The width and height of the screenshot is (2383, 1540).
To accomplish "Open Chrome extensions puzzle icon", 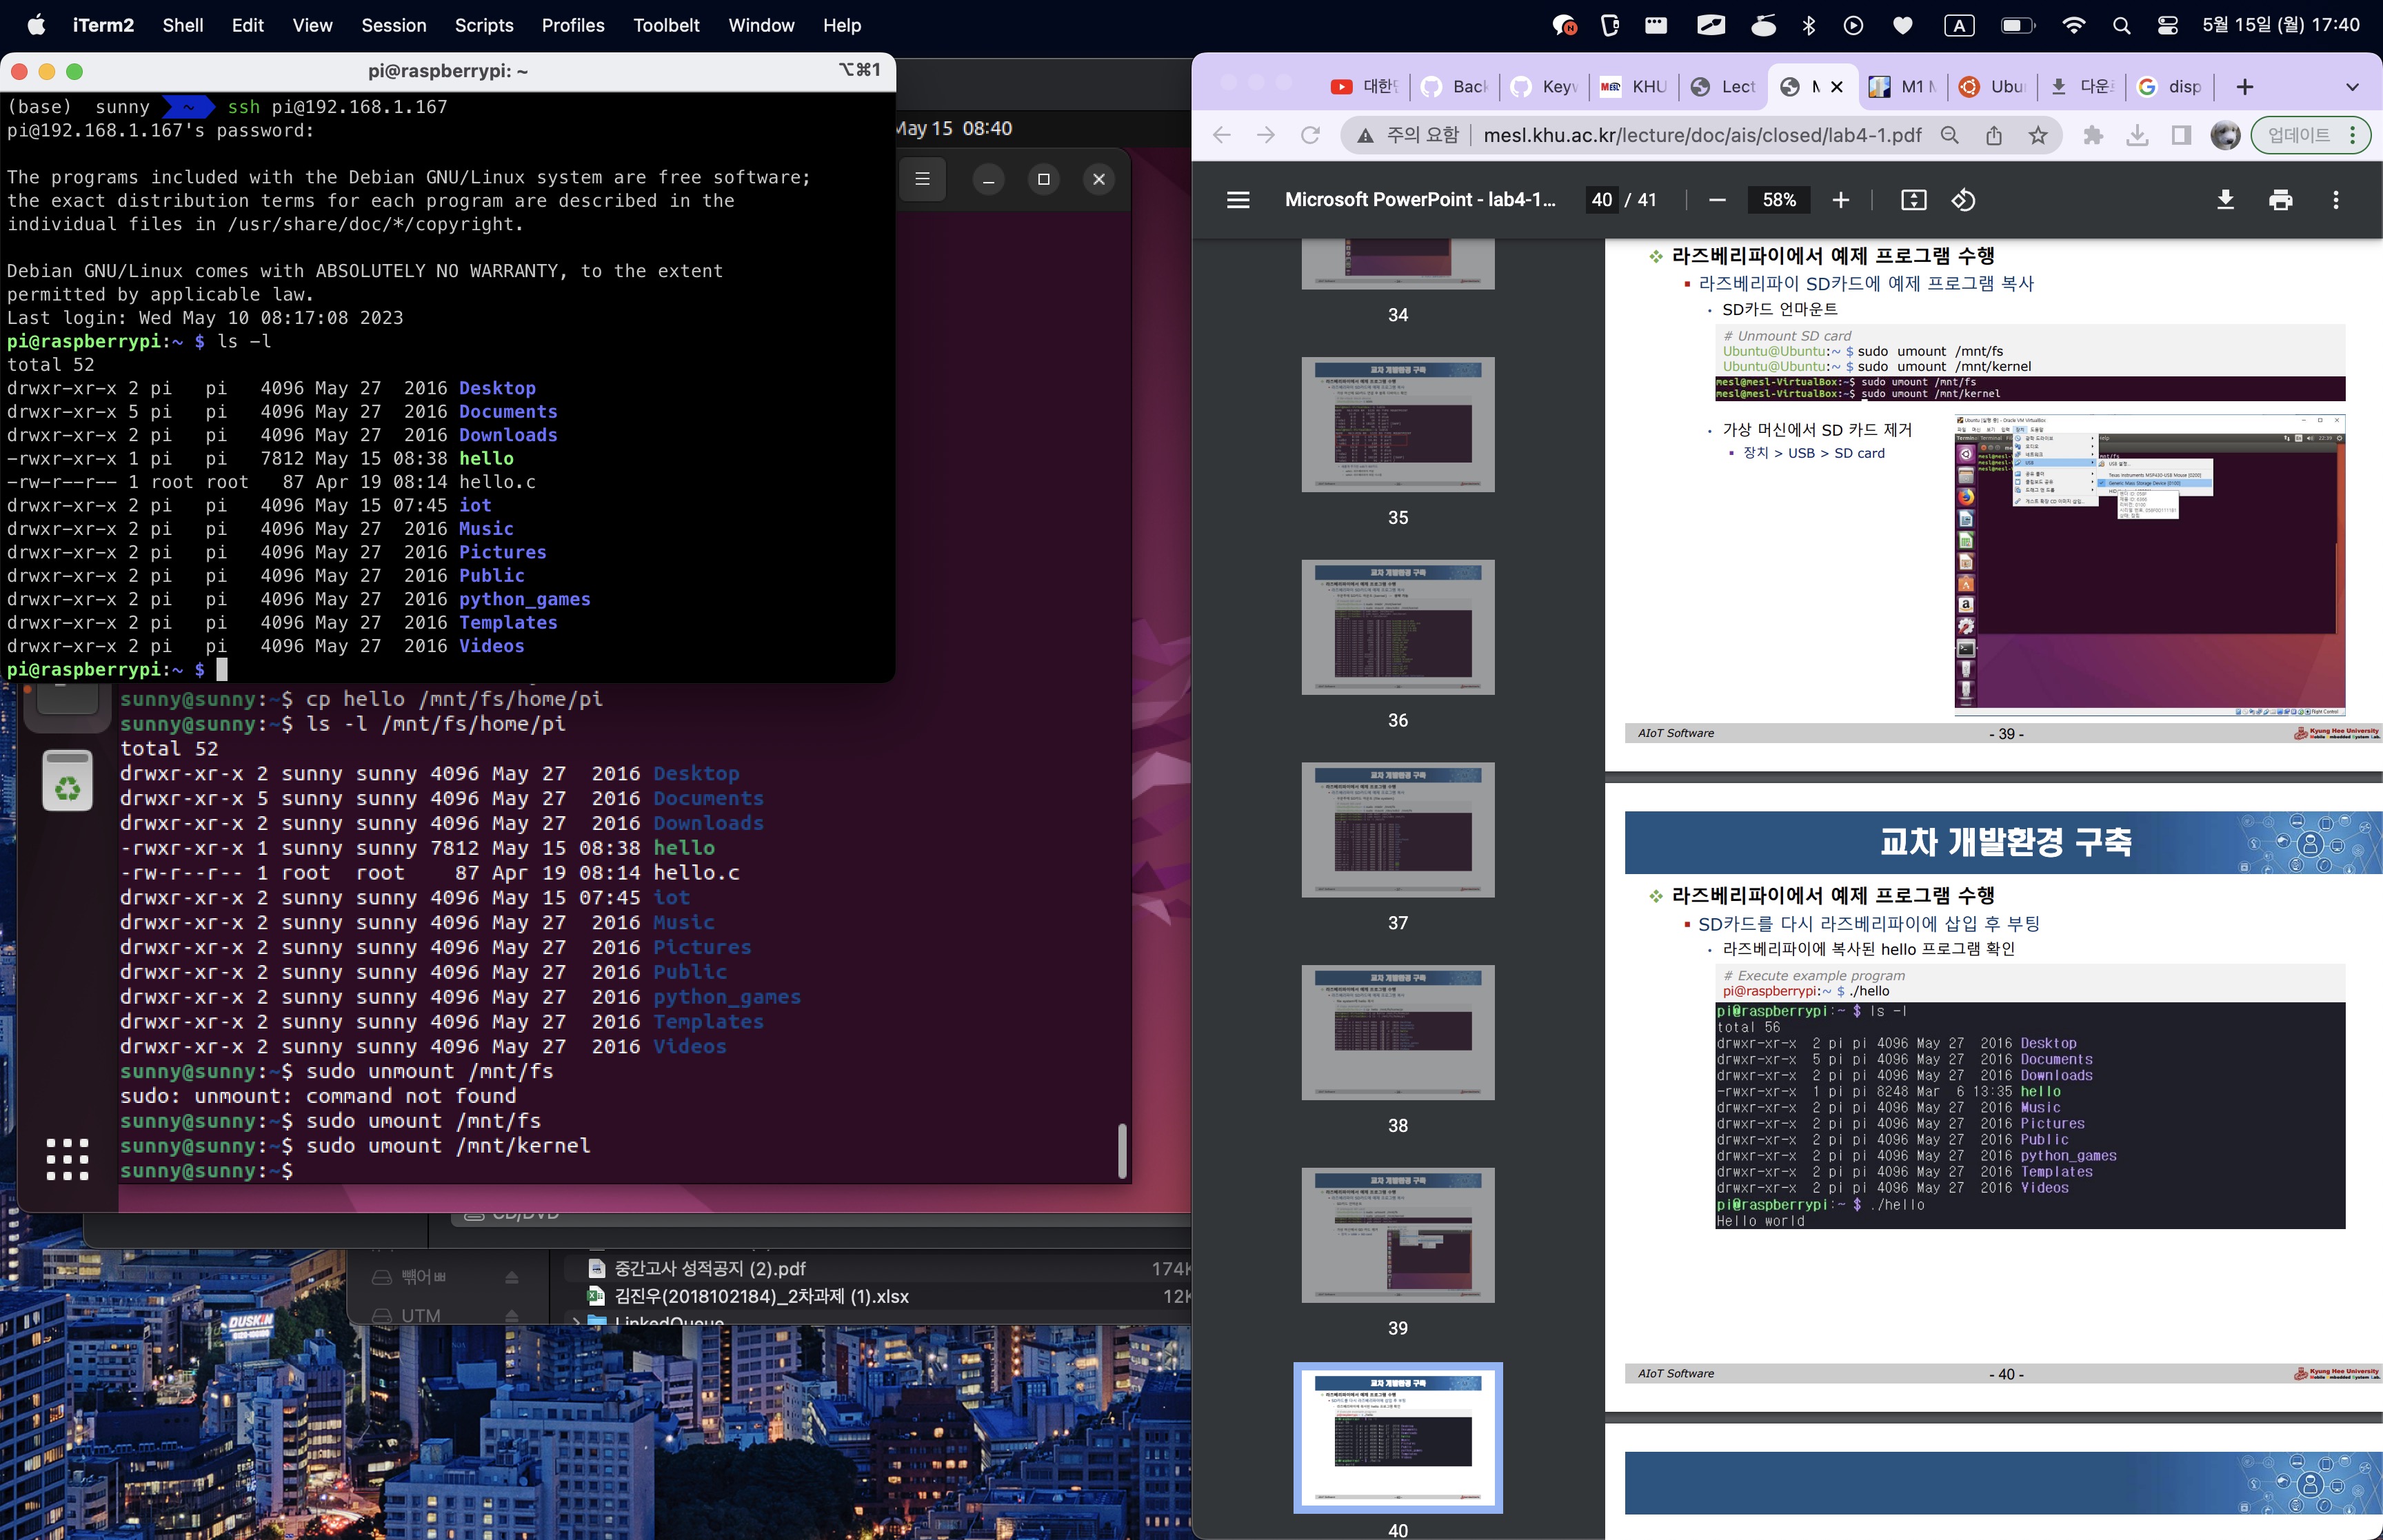I will (x=2092, y=135).
